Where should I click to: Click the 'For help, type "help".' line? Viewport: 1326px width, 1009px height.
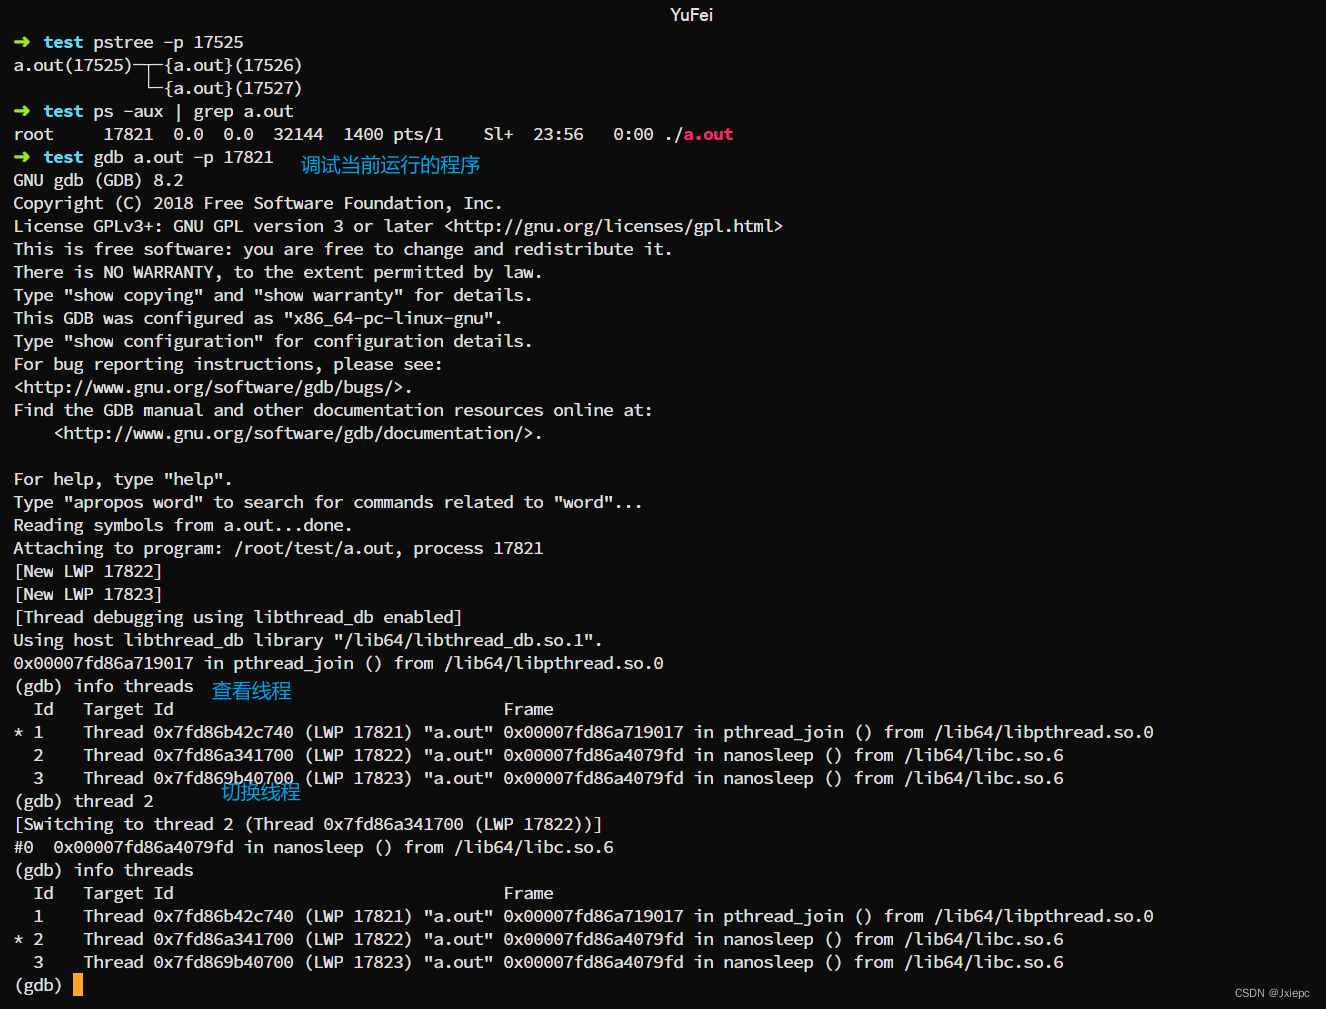tap(123, 479)
